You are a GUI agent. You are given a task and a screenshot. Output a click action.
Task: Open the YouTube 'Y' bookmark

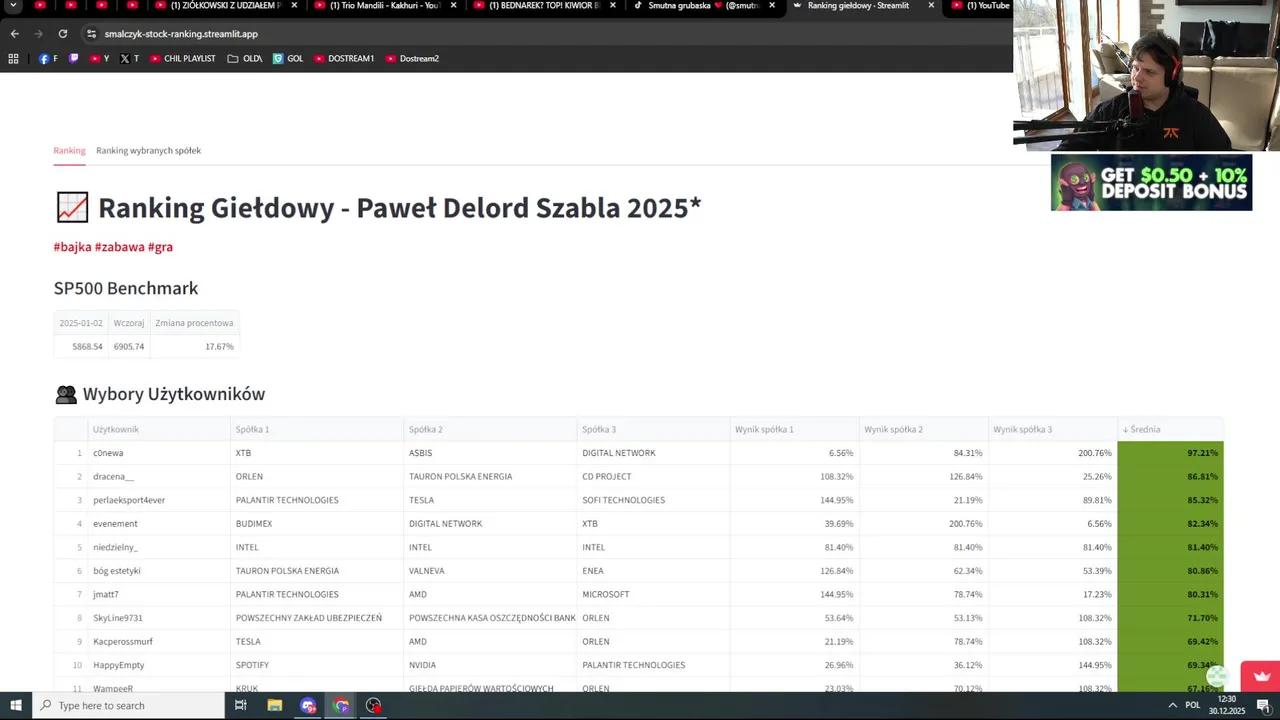(99, 59)
